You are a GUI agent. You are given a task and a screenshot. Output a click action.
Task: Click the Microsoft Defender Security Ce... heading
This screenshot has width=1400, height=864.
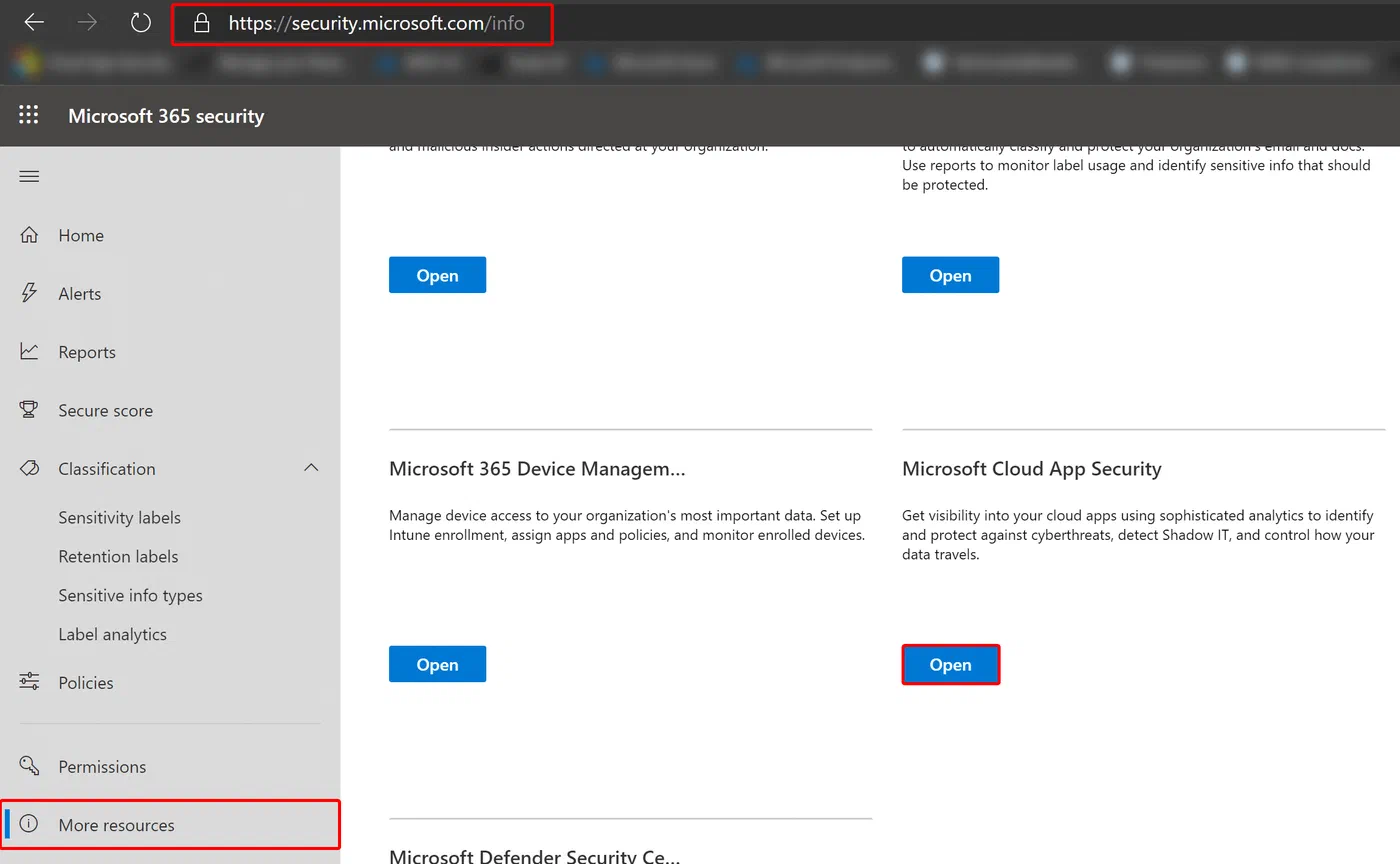pyautogui.click(x=534, y=856)
